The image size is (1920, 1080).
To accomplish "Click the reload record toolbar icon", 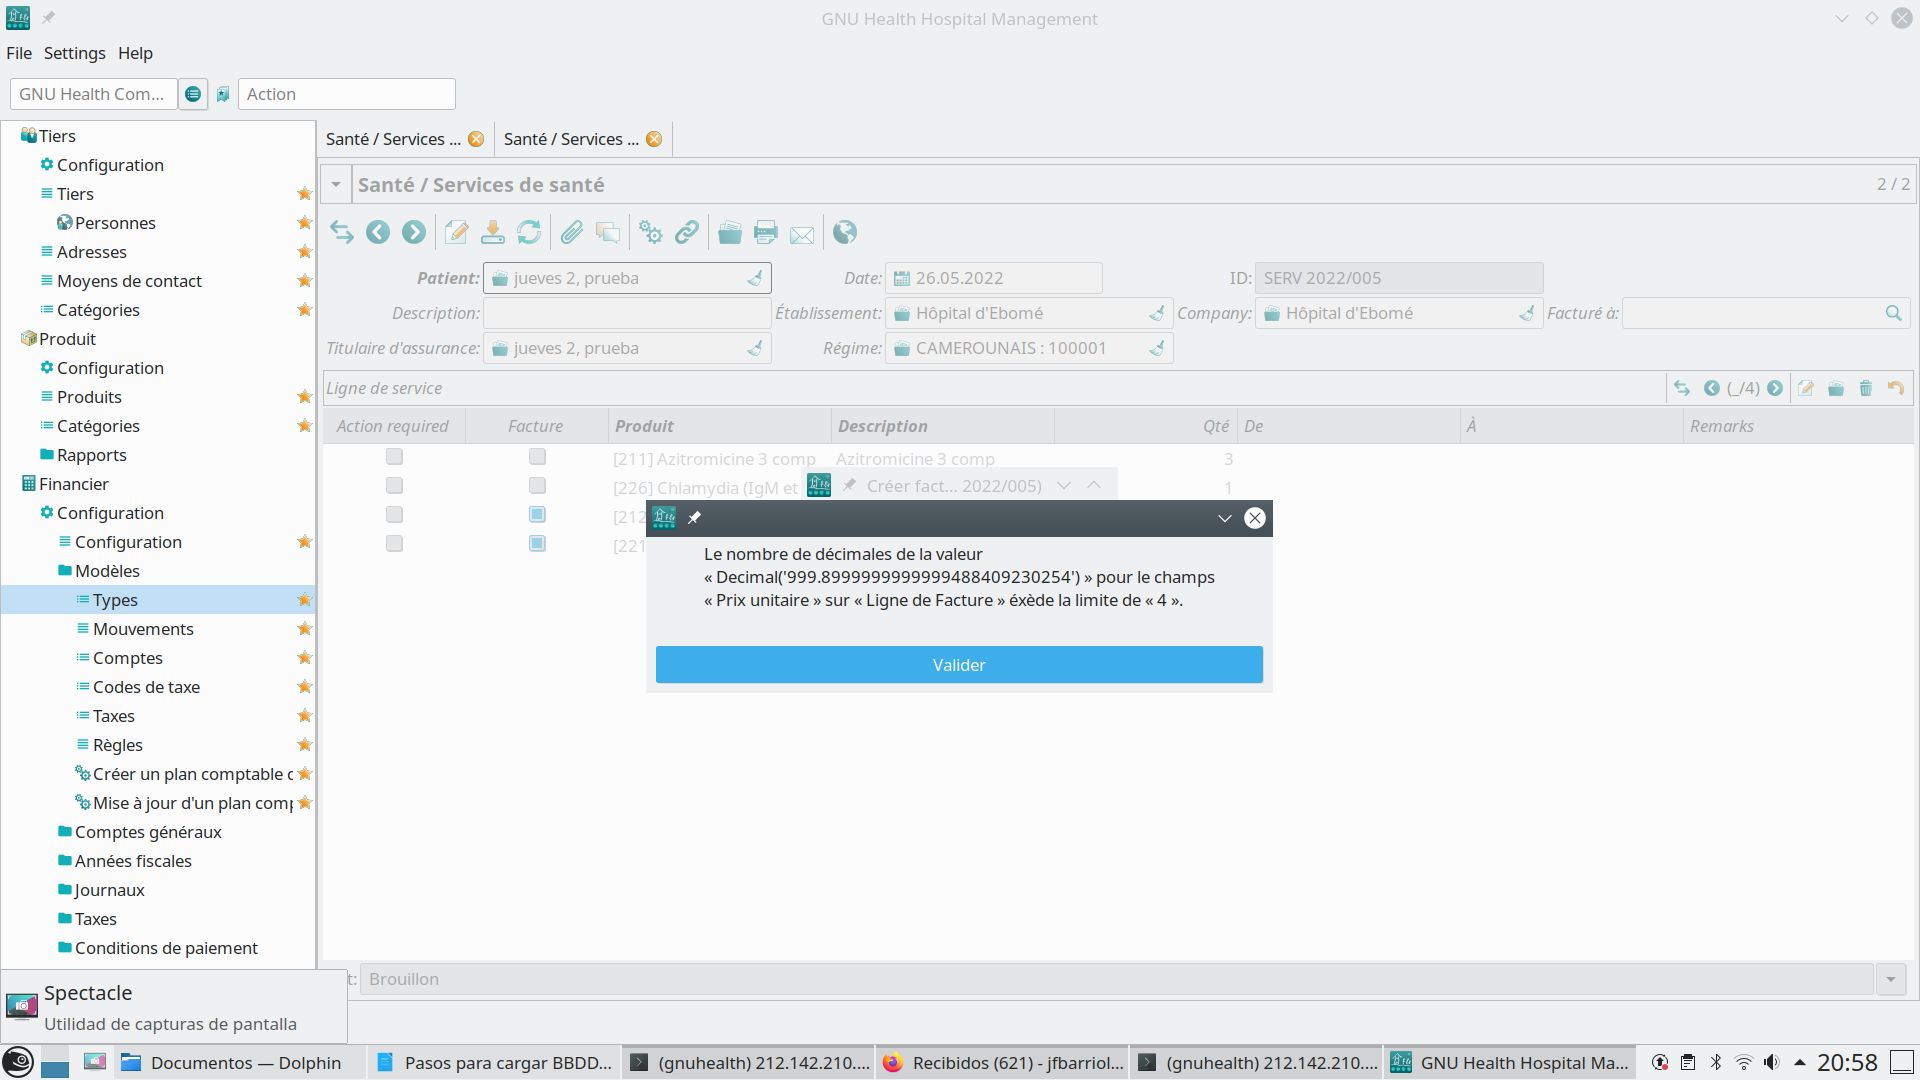I will click(529, 233).
